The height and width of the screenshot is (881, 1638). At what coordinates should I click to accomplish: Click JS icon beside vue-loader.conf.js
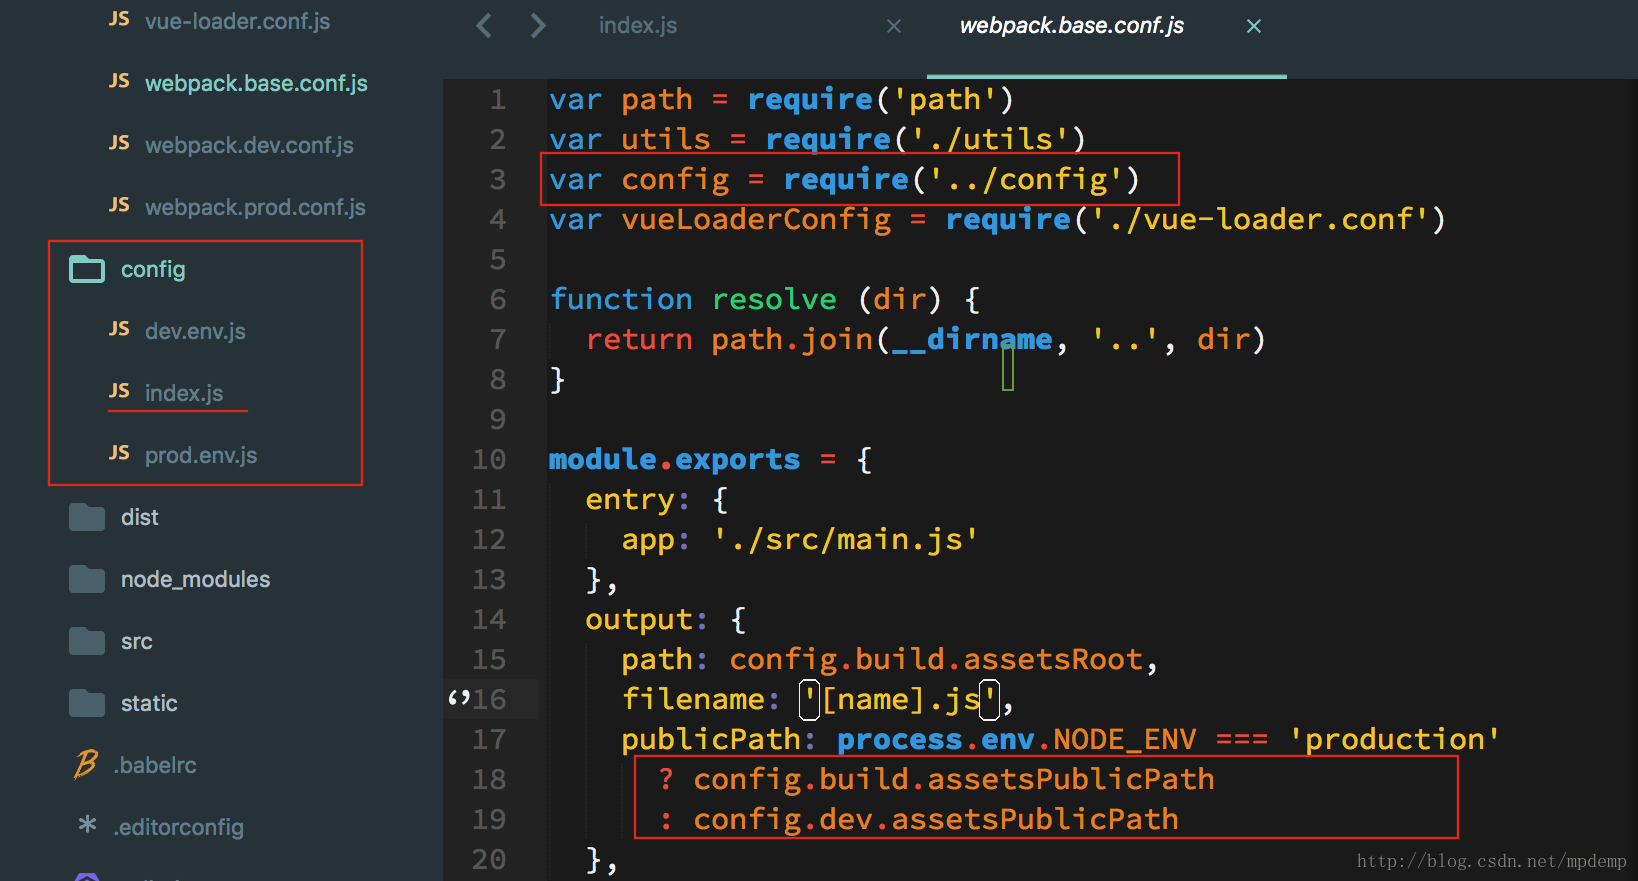point(119,19)
